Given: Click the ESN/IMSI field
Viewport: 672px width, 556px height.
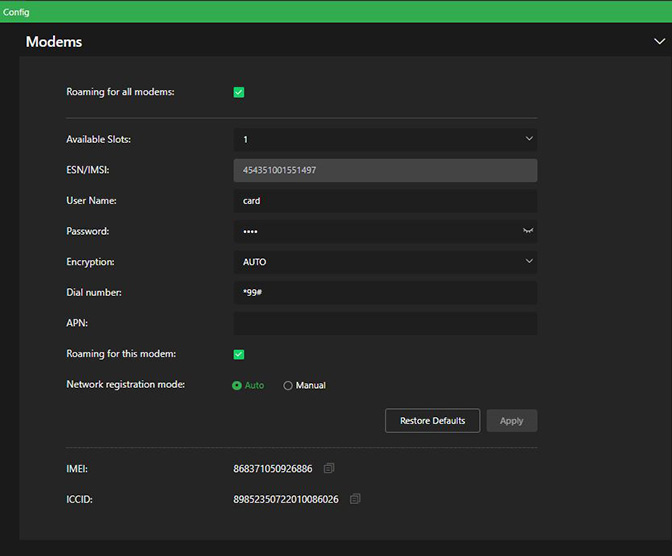Looking at the screenshot, I should 385,170.
